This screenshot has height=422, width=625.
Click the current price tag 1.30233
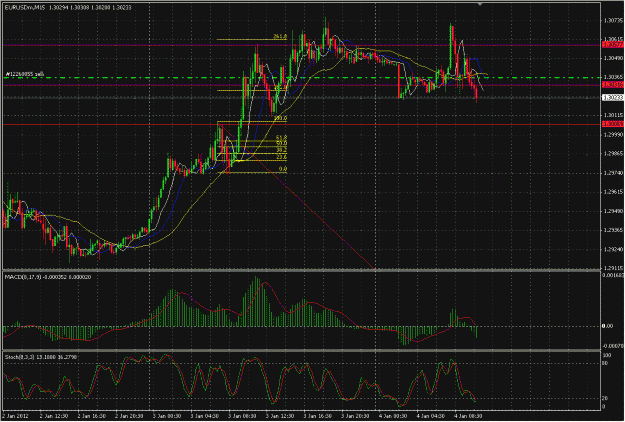[x=612, y=97]
